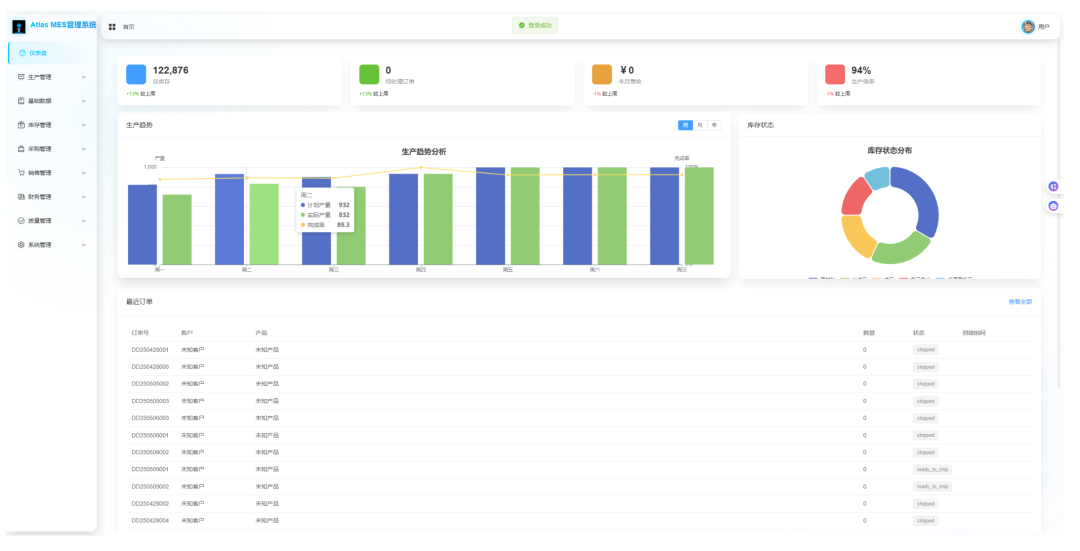Click the 质量管理 checkmark icon
The width and height of the screenshot is (1080, 551).
click(21, 221)
